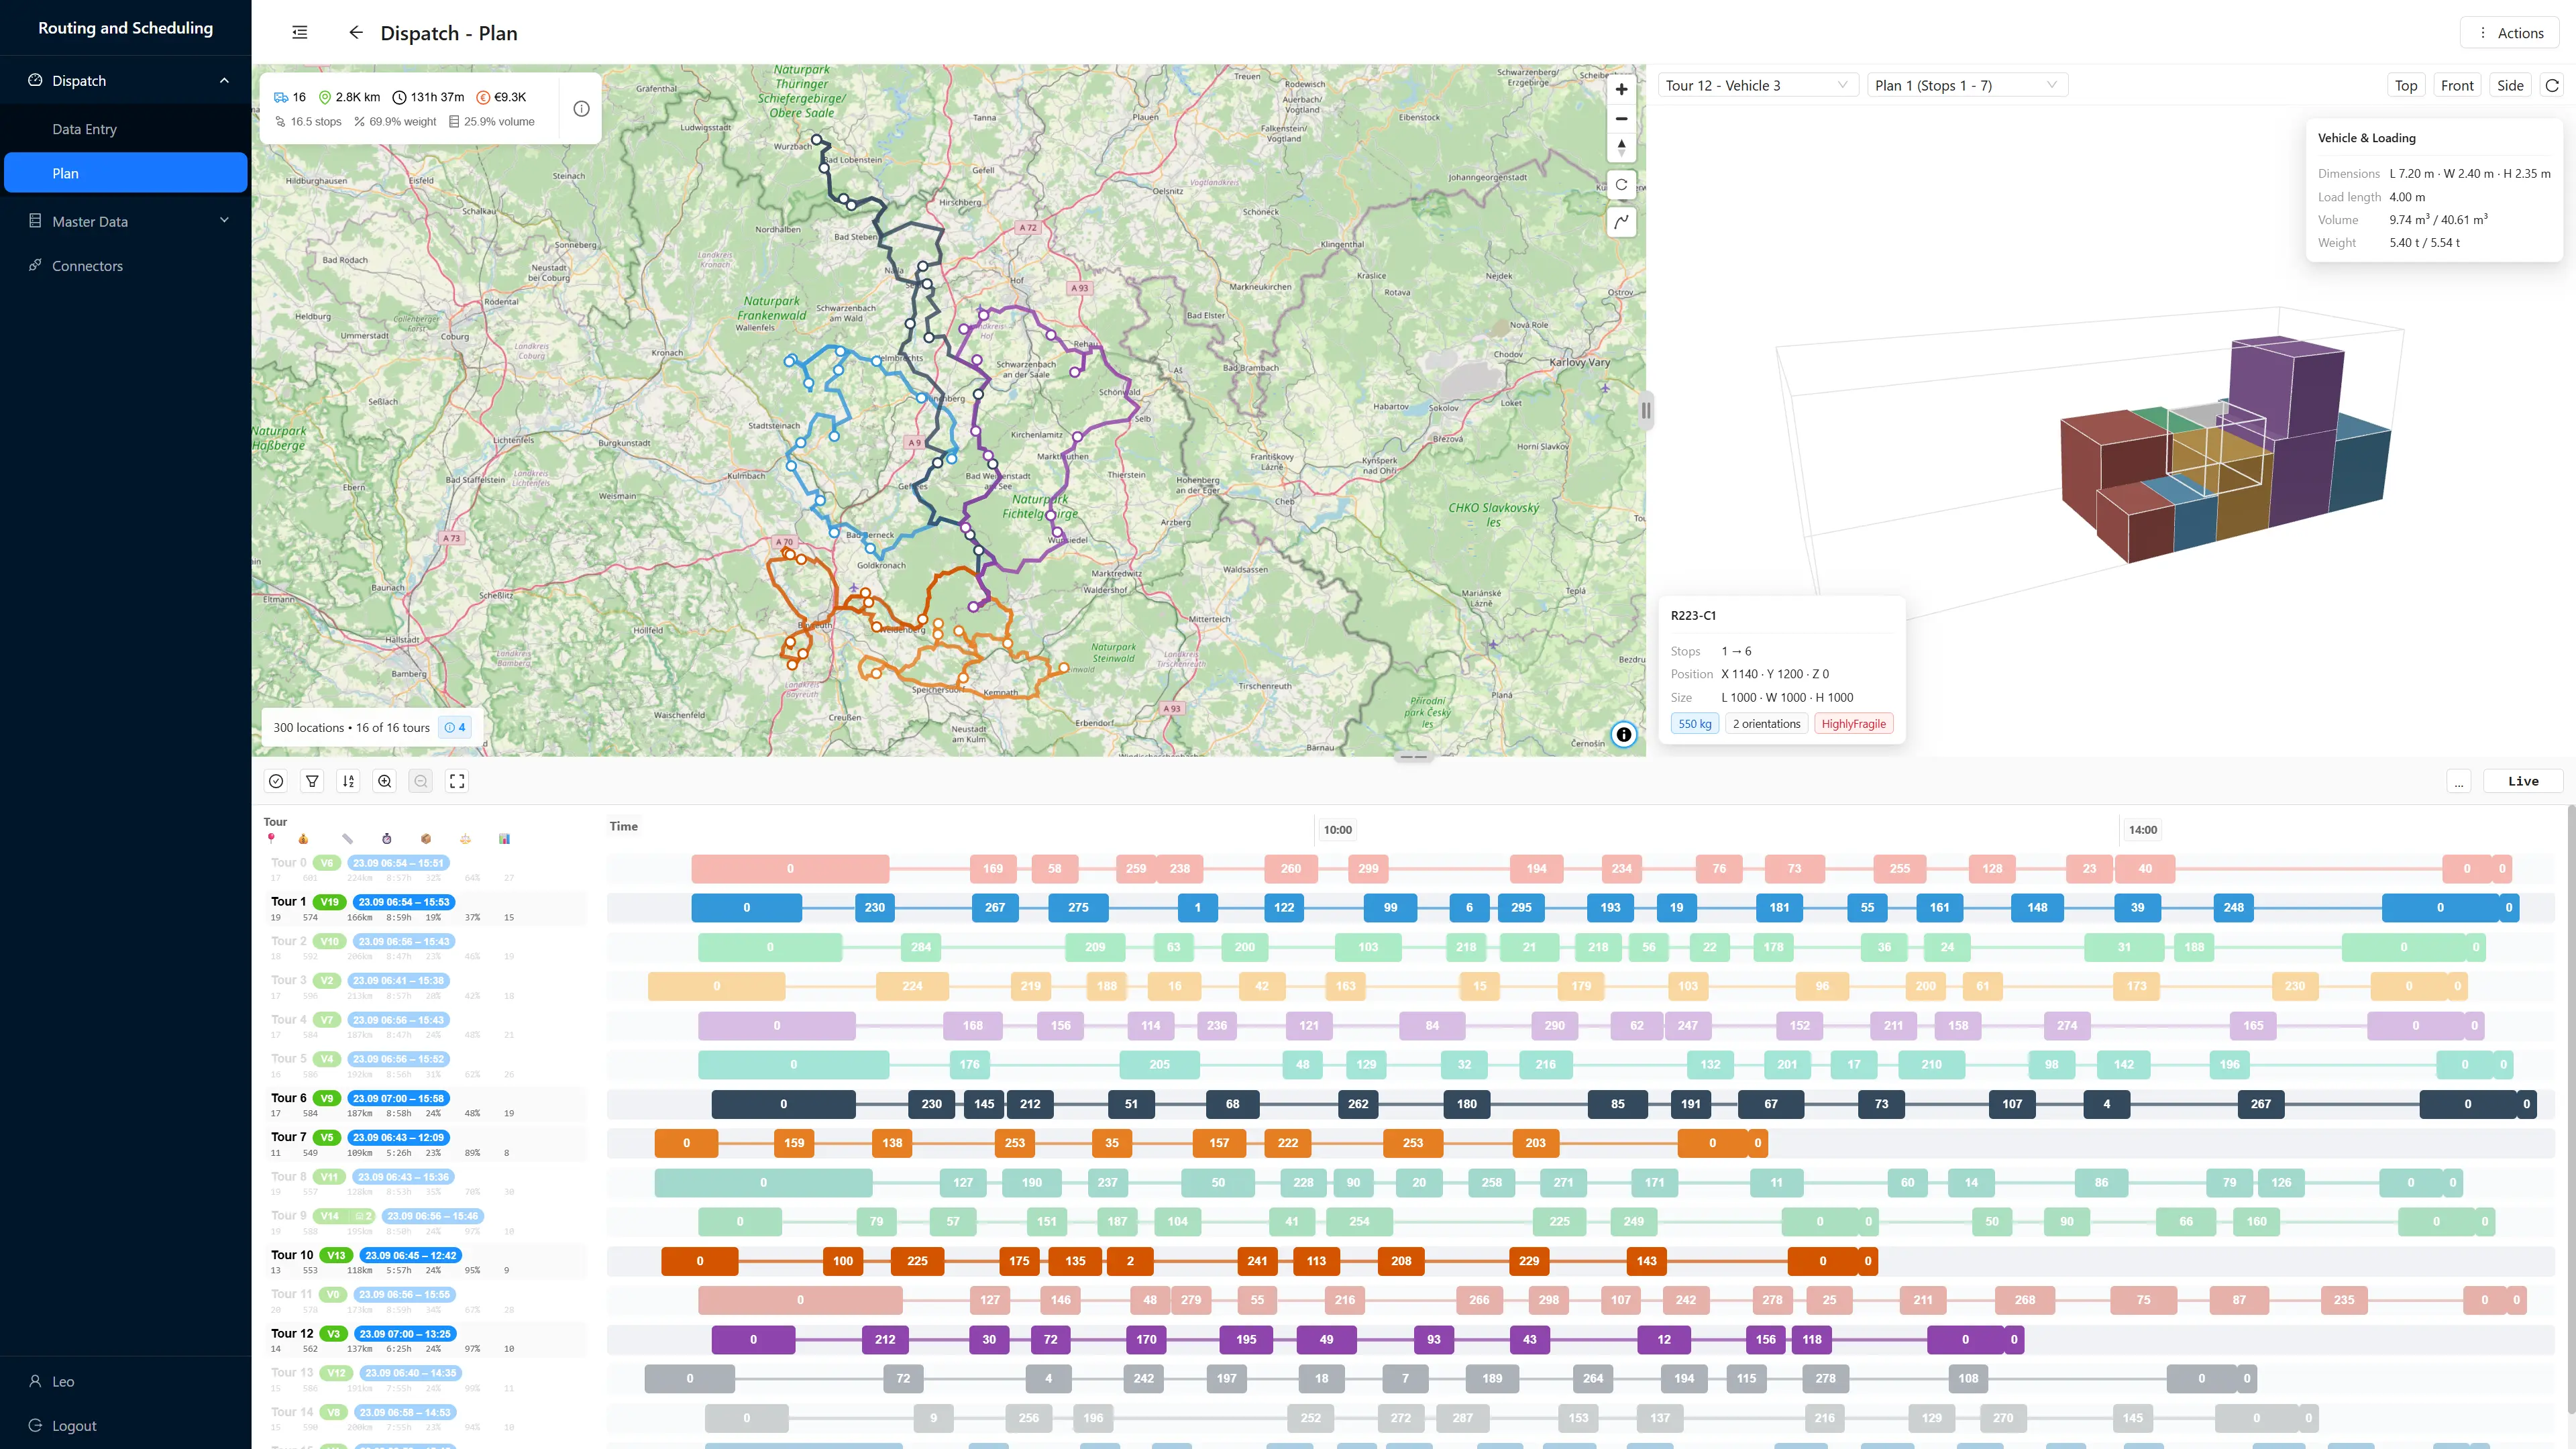The height and width of the screenshot is (1449, 2576).
Task: Toggle the select-all checkmark circle button
Action: (x=276, y=781)
